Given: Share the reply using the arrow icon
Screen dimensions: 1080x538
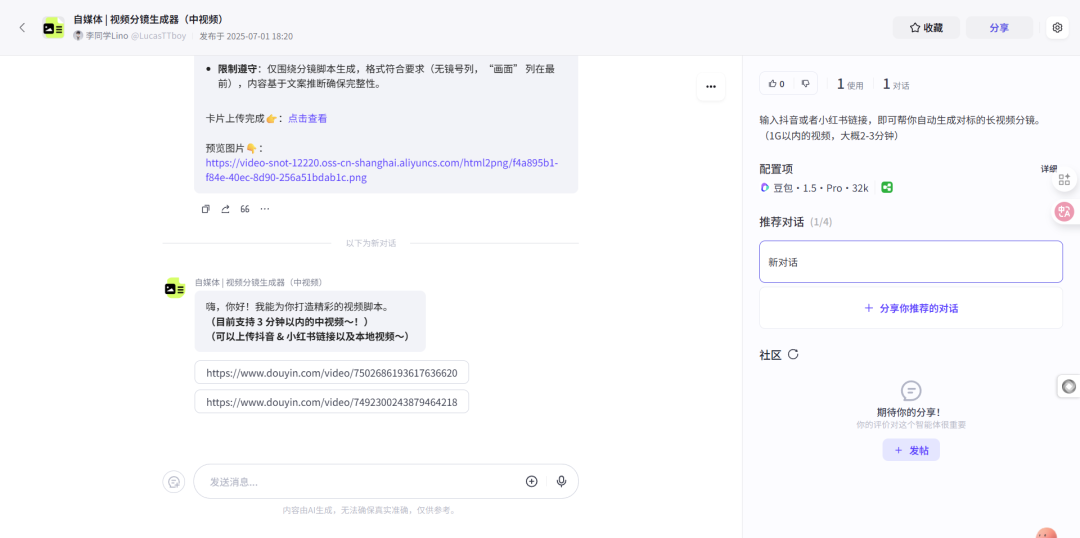Looking at the screenshot, I should 225,209.
